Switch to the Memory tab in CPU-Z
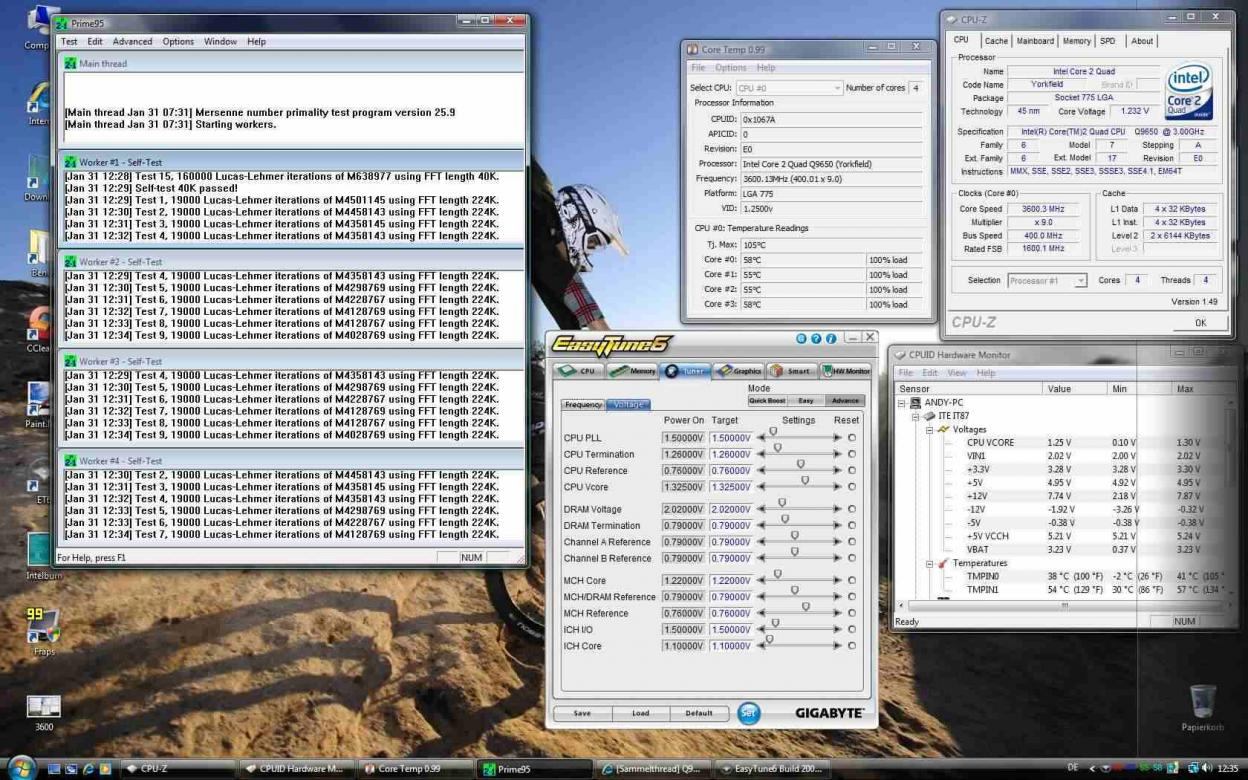The image size is (1248, 780). (1077, 41)
